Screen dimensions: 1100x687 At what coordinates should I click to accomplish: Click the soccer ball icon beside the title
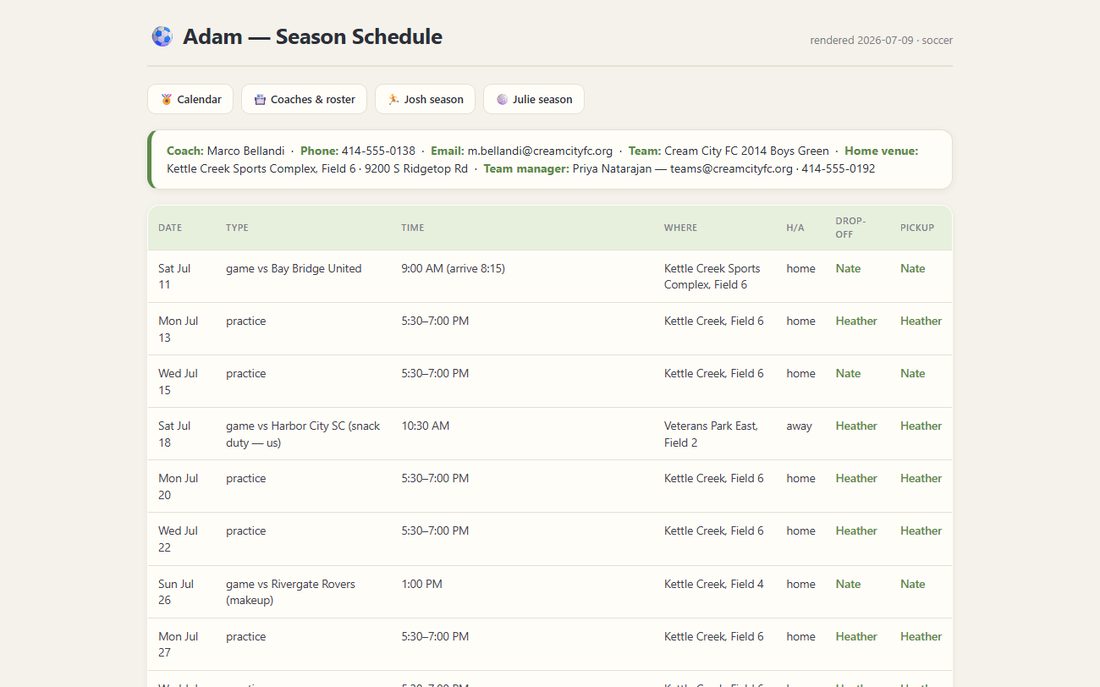pyautogui.click(x=162, y=36)
